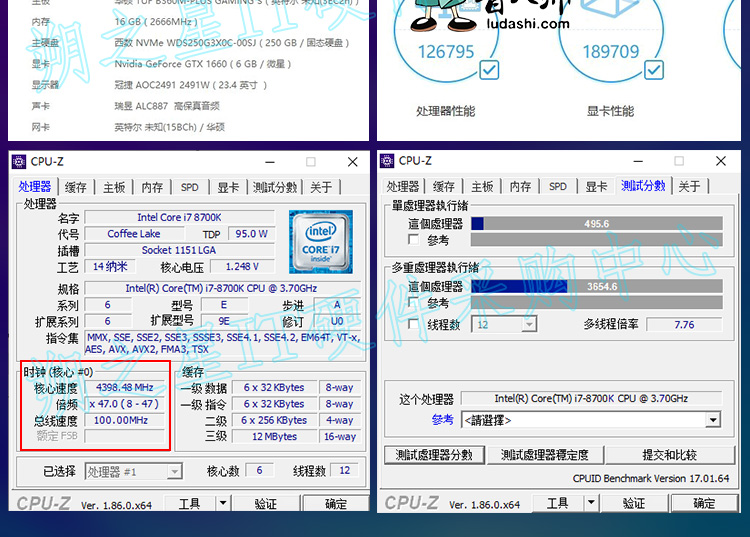Image resolution: width=750 pixels, height=537 pixels.
Task: Switch to 处理器 tab in right CPU-Z window
Action: click(403, 186)
